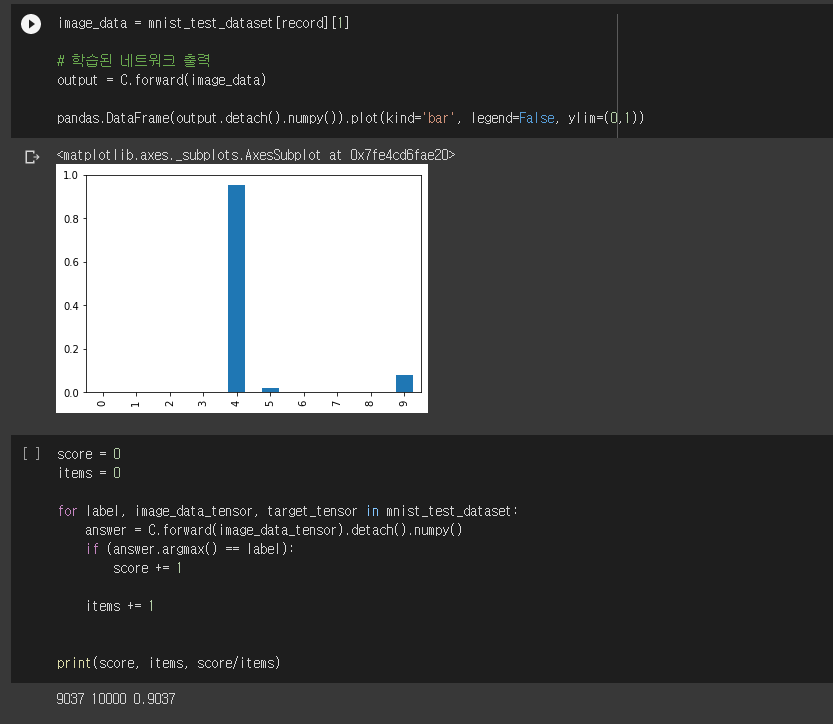Viewport: 833px width, 724px height.
Task: Click the x-axis tick label 2
Action: click(x=169, y=404)
